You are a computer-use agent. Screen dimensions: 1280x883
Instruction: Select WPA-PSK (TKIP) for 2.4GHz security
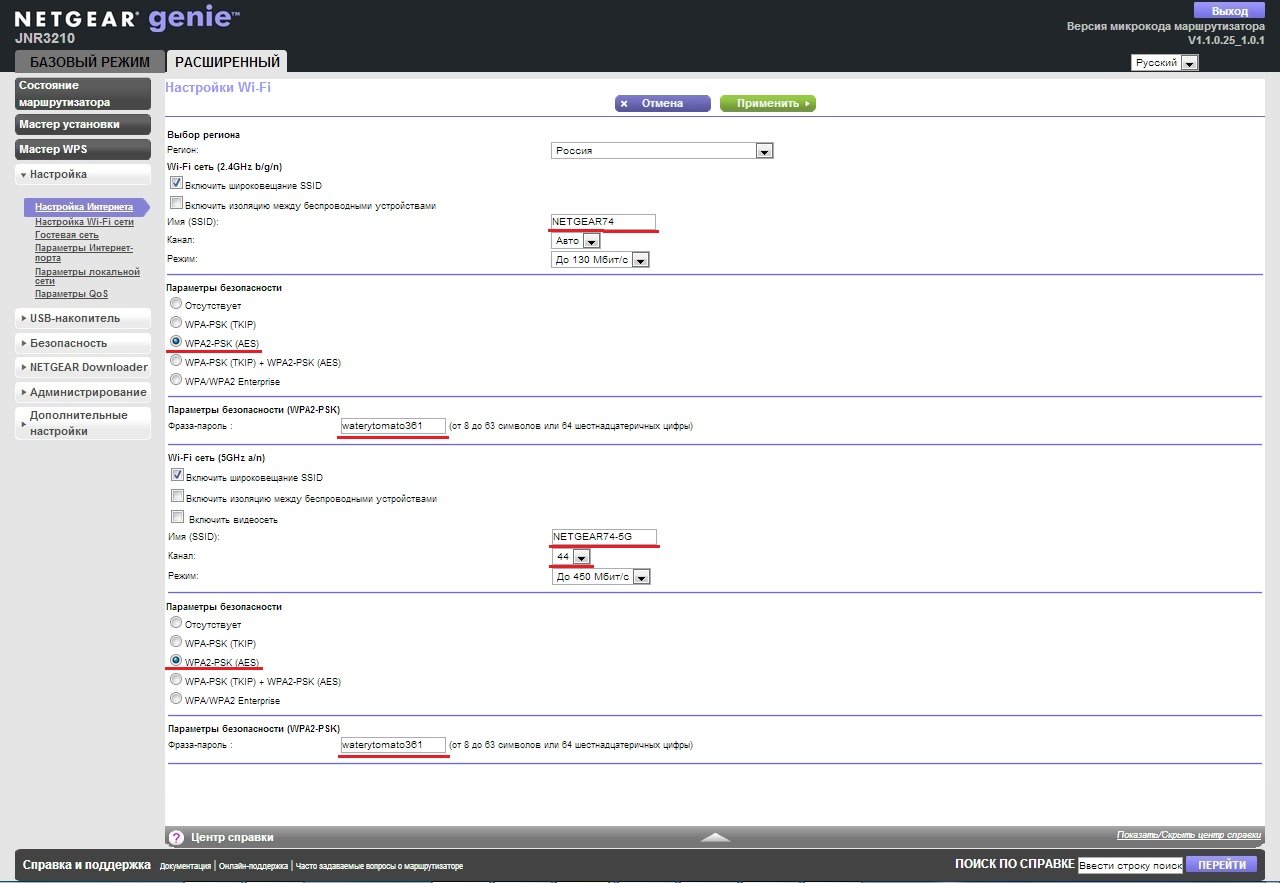click(177, 323)
